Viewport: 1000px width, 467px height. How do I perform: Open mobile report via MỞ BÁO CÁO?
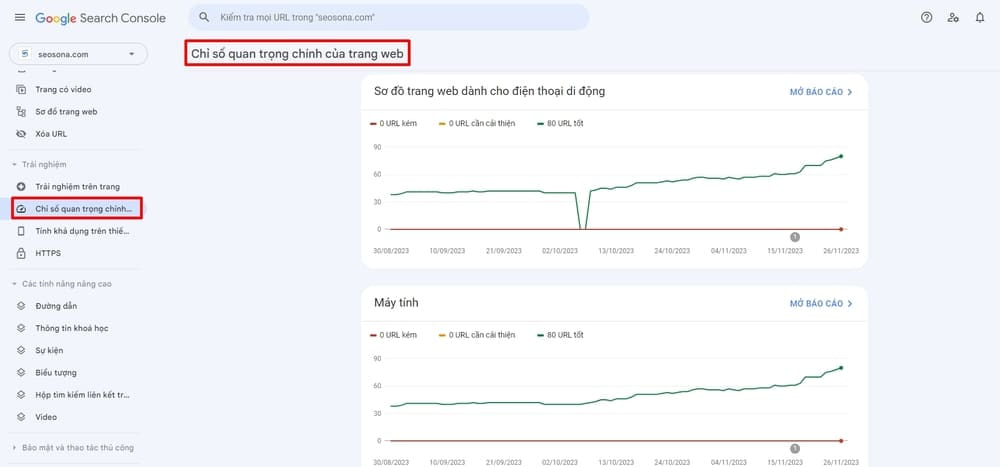[x=821, y=92]
